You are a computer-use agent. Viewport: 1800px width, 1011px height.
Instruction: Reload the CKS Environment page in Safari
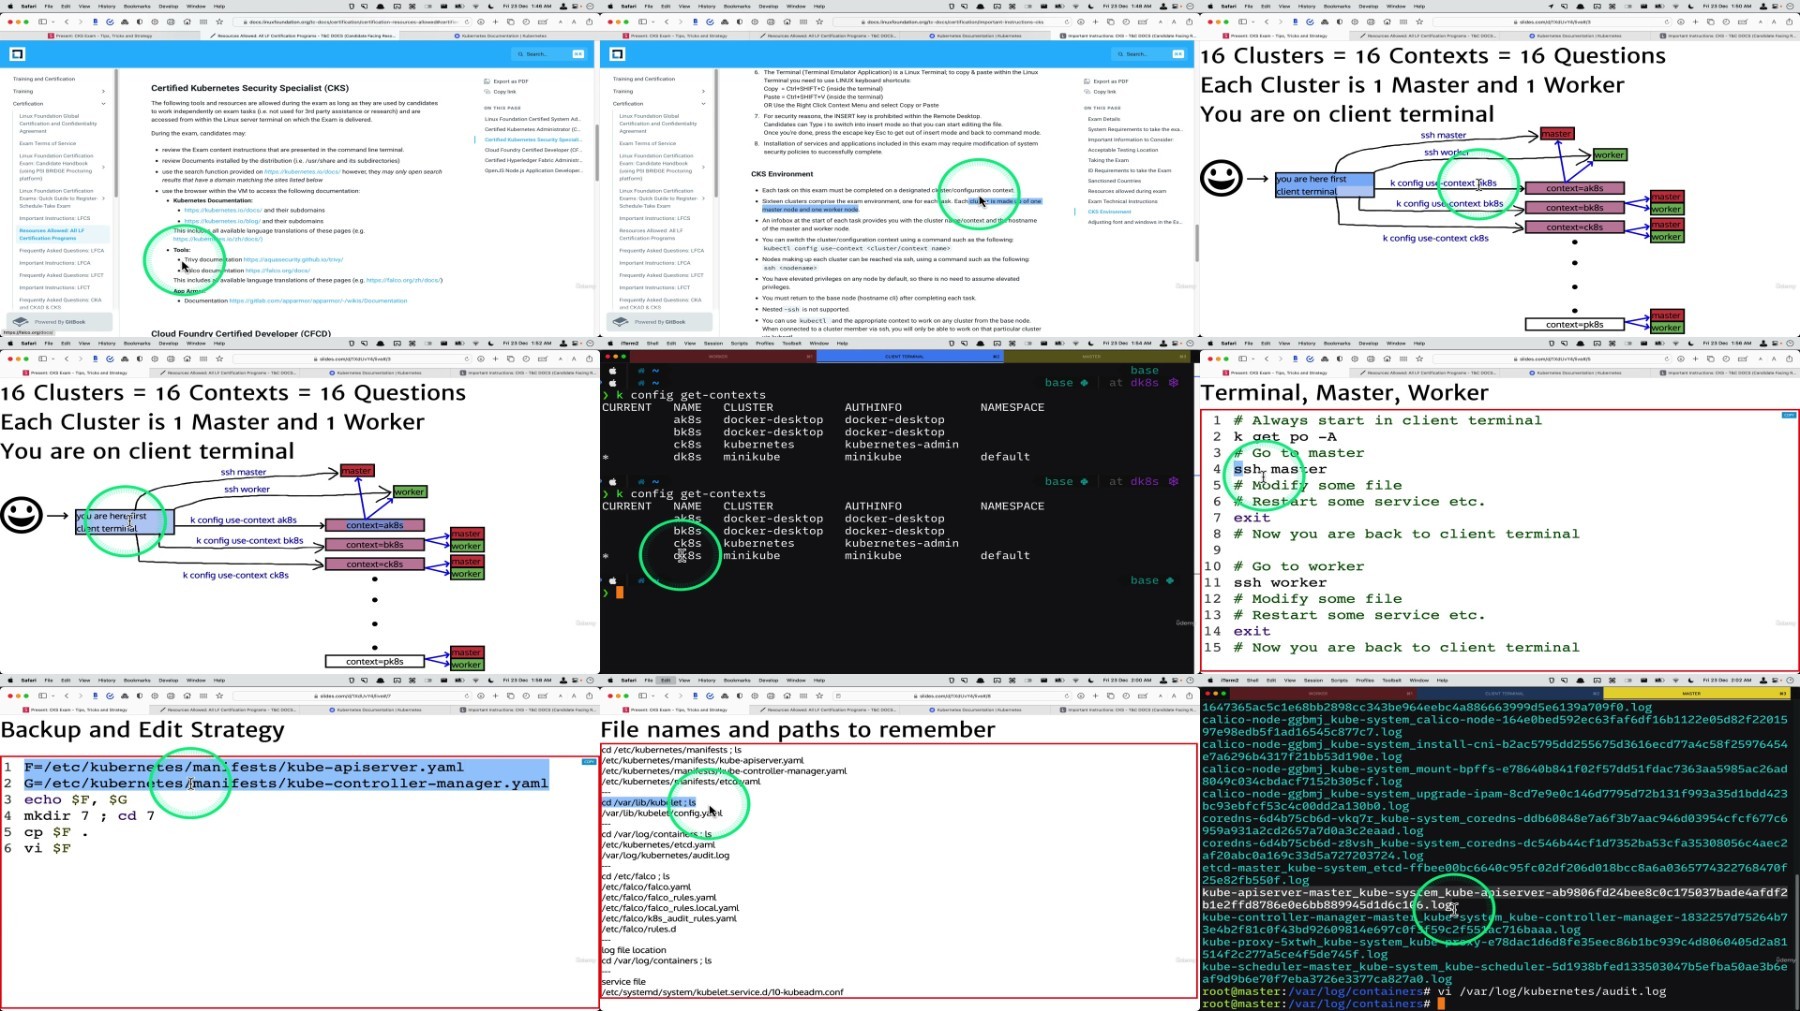[x=1068, y=22]
